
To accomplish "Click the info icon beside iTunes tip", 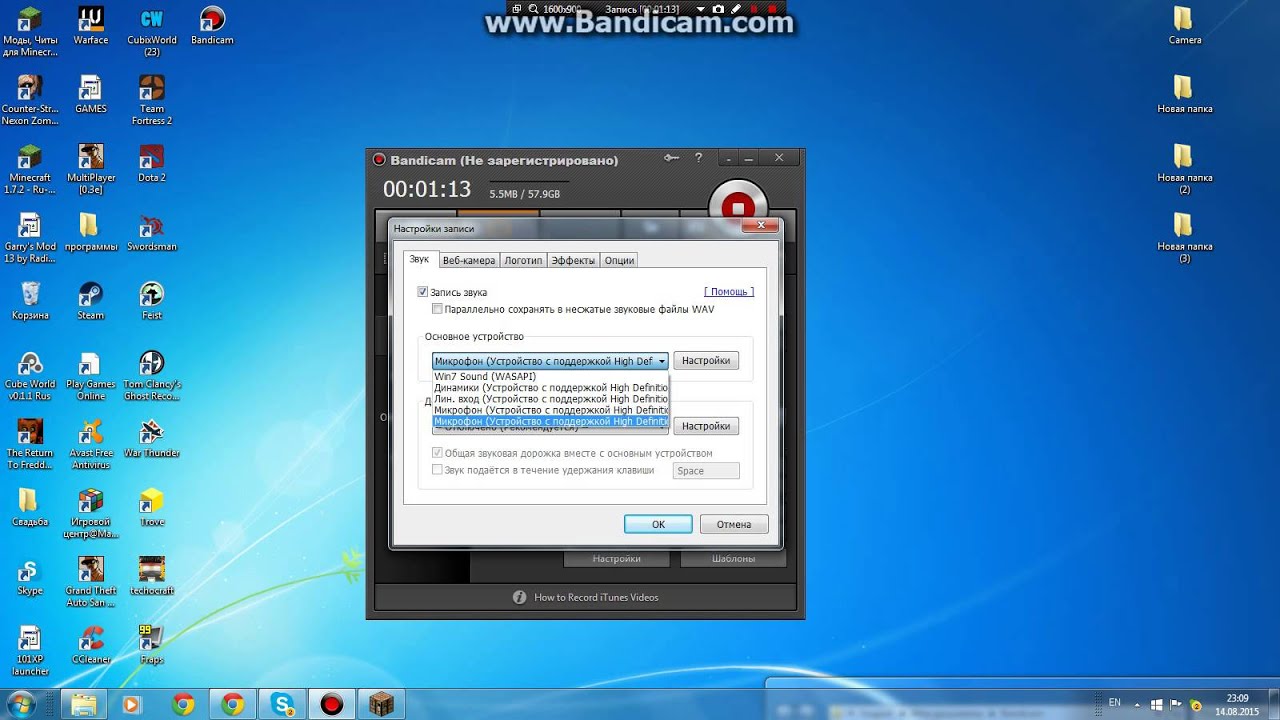I will [519, 597].
